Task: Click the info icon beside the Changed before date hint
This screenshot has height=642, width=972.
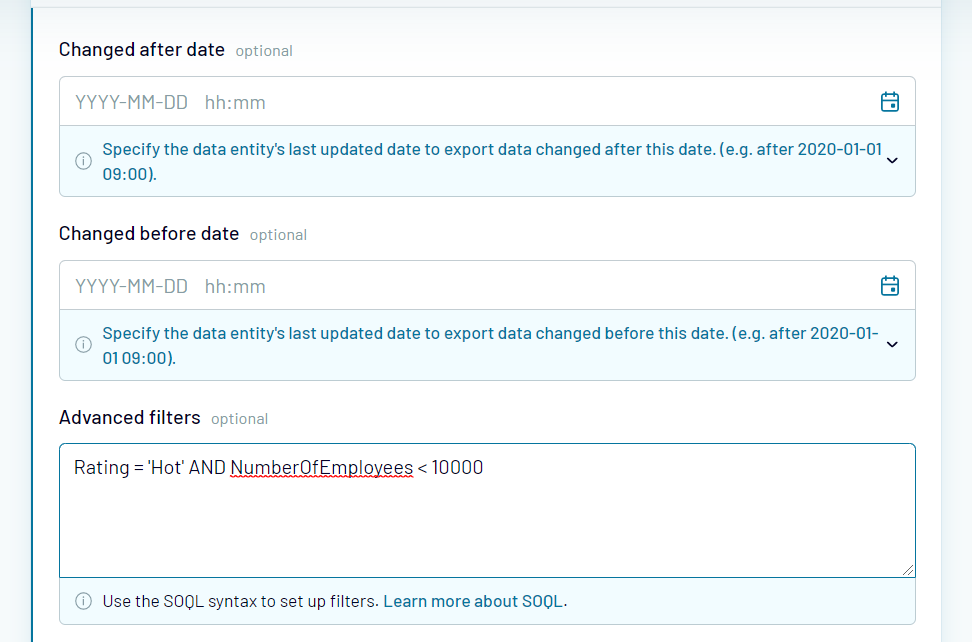Action: pos(83,344)
